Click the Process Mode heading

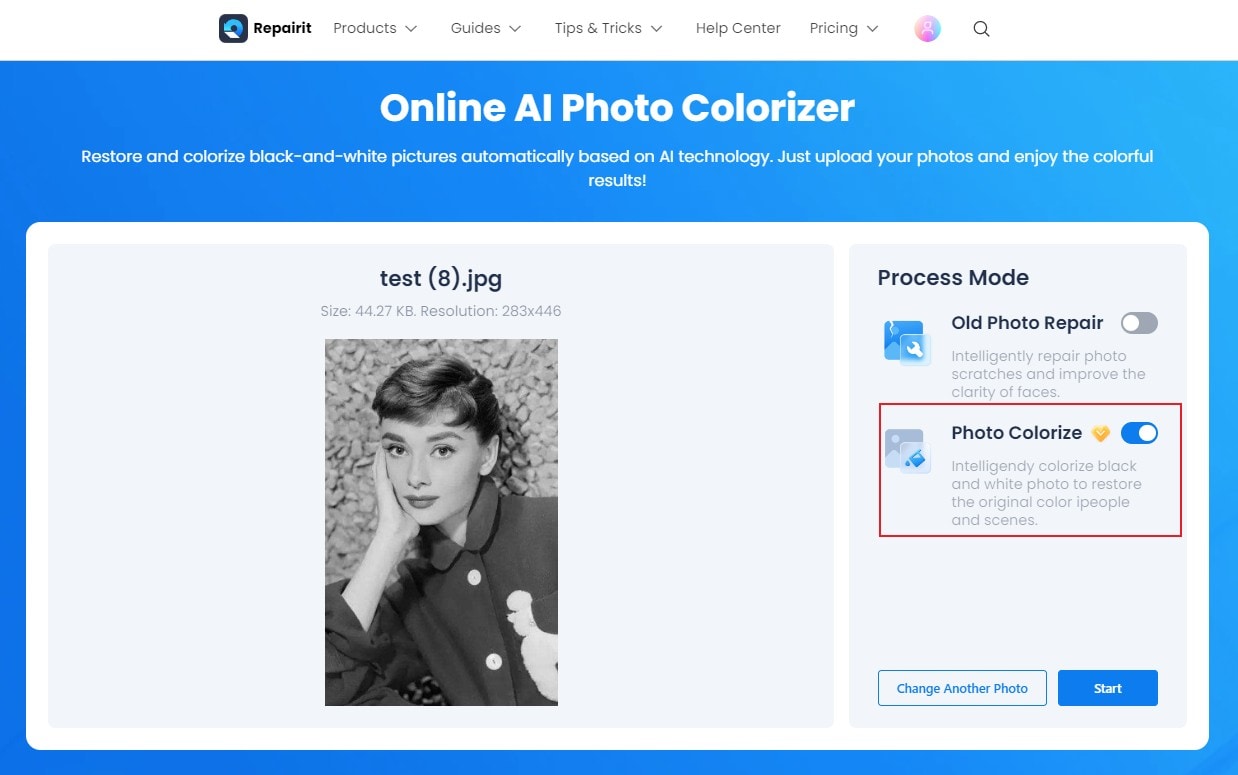[953, 278]
